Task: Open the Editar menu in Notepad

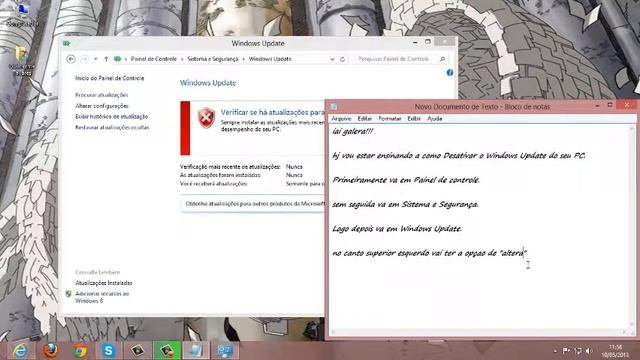Action: click(365, 118)
